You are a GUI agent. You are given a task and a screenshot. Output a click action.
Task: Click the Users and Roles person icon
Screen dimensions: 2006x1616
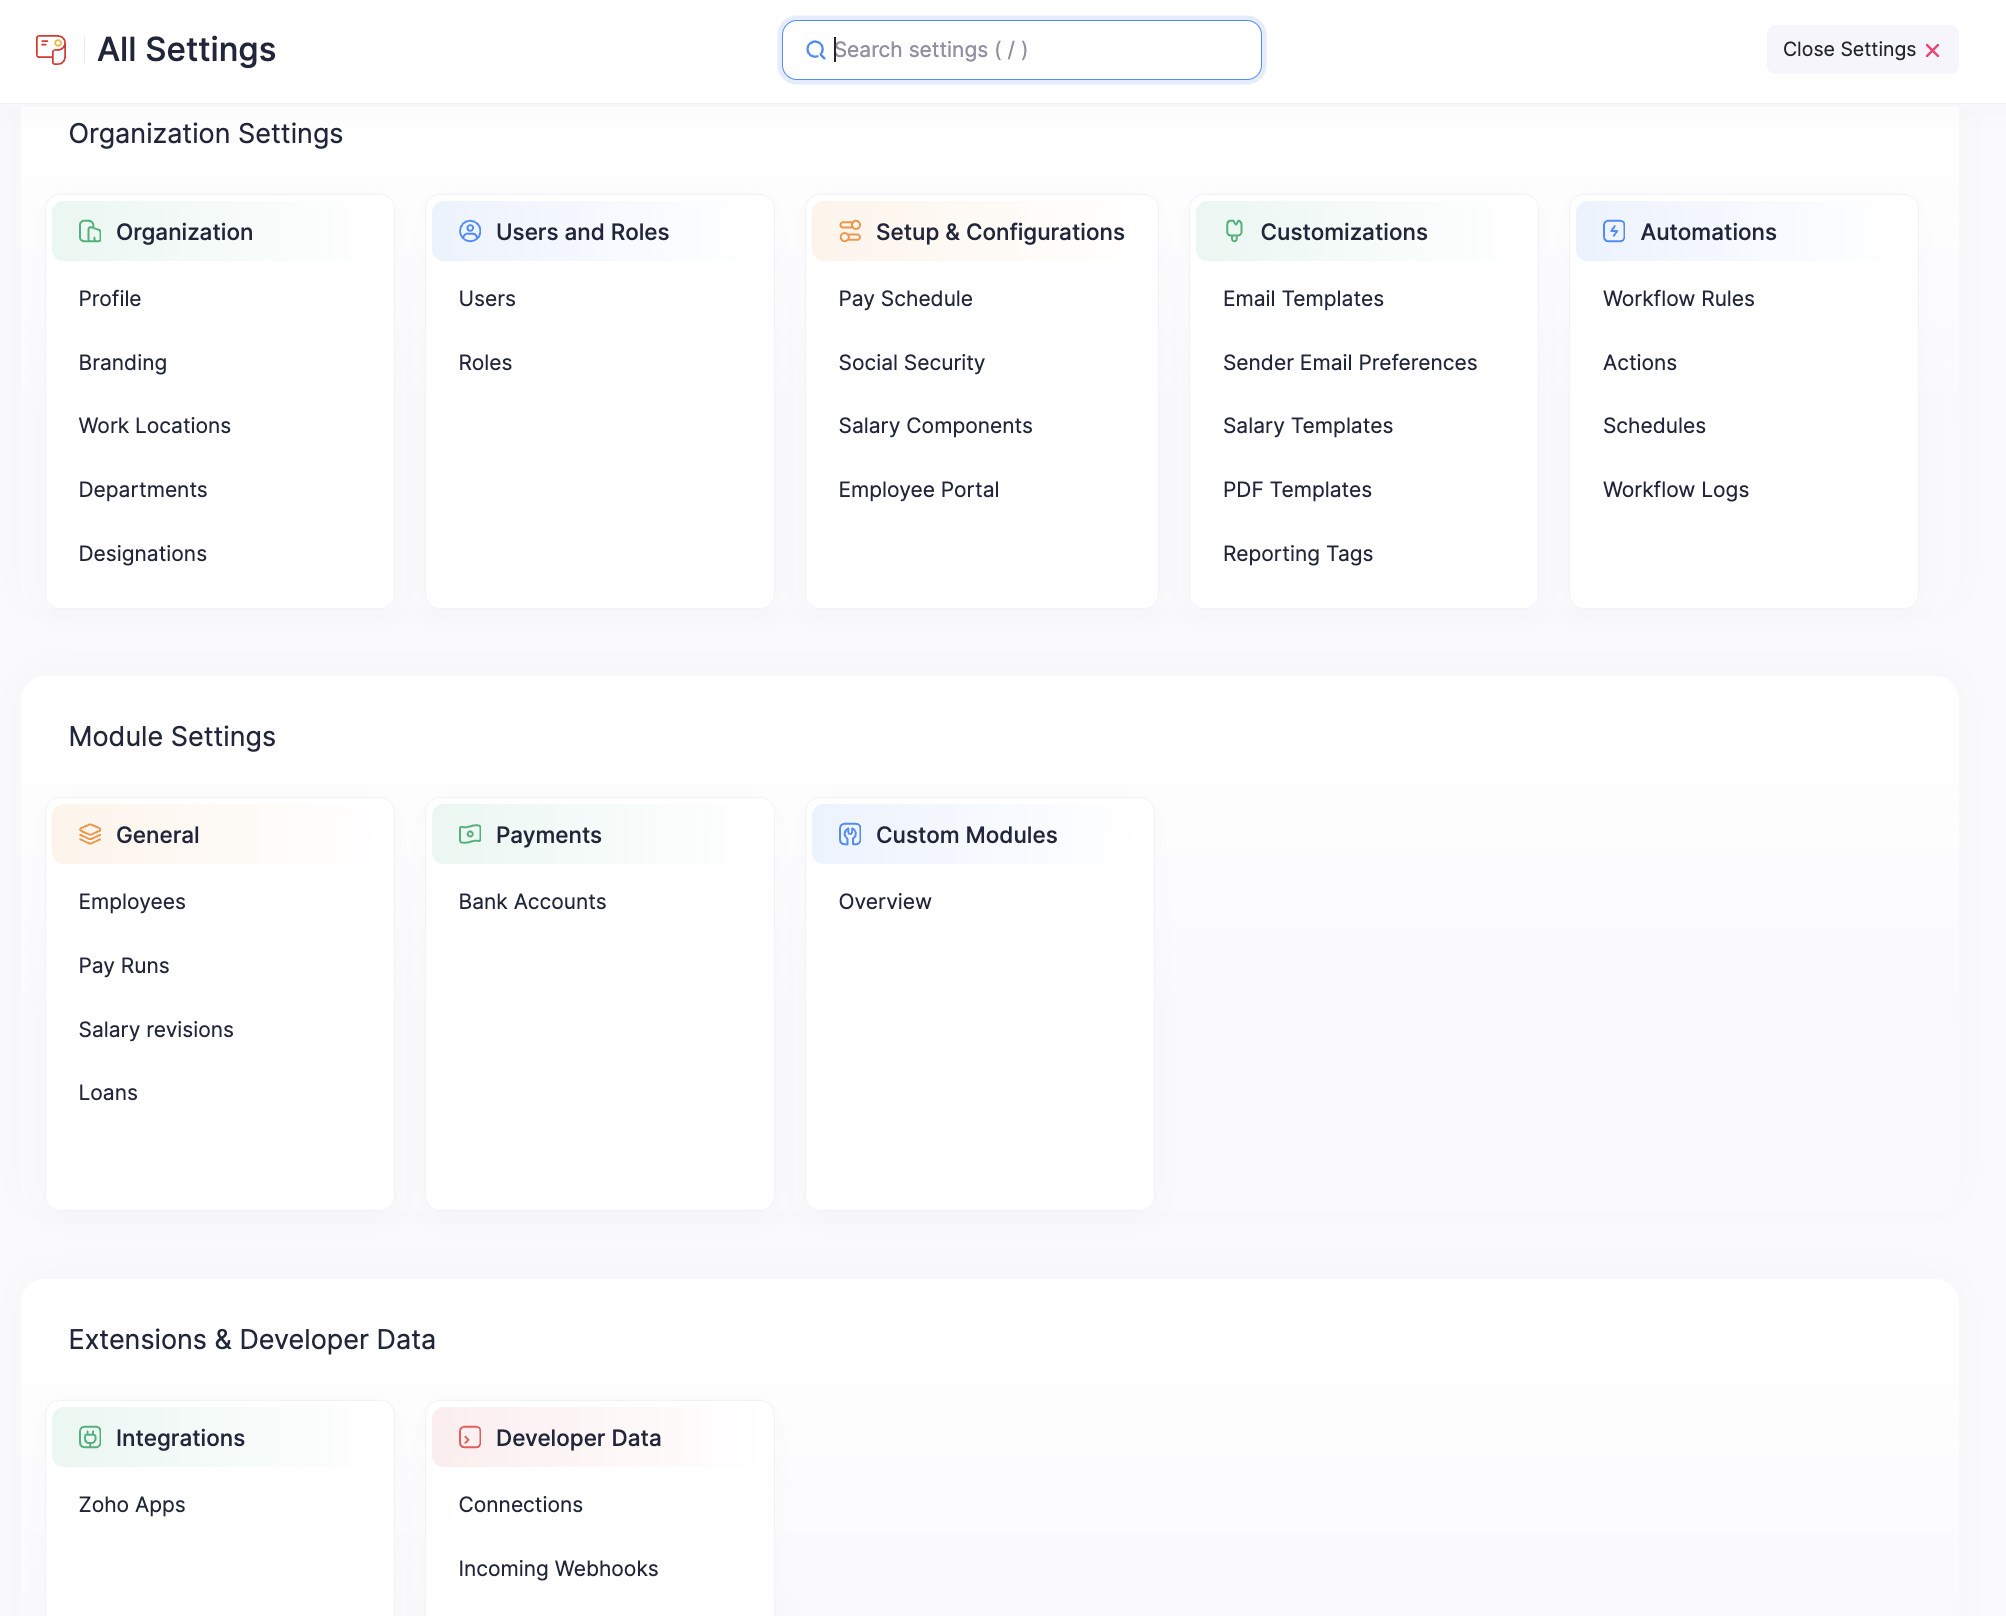tap(470, 232)
